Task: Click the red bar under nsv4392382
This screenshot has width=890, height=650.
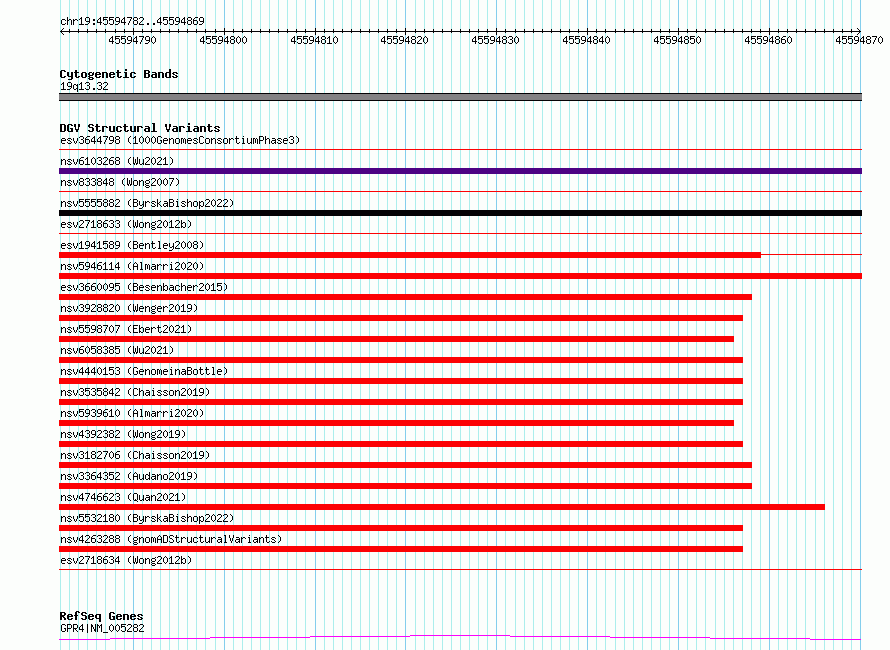Action: [x=401, y=444]
